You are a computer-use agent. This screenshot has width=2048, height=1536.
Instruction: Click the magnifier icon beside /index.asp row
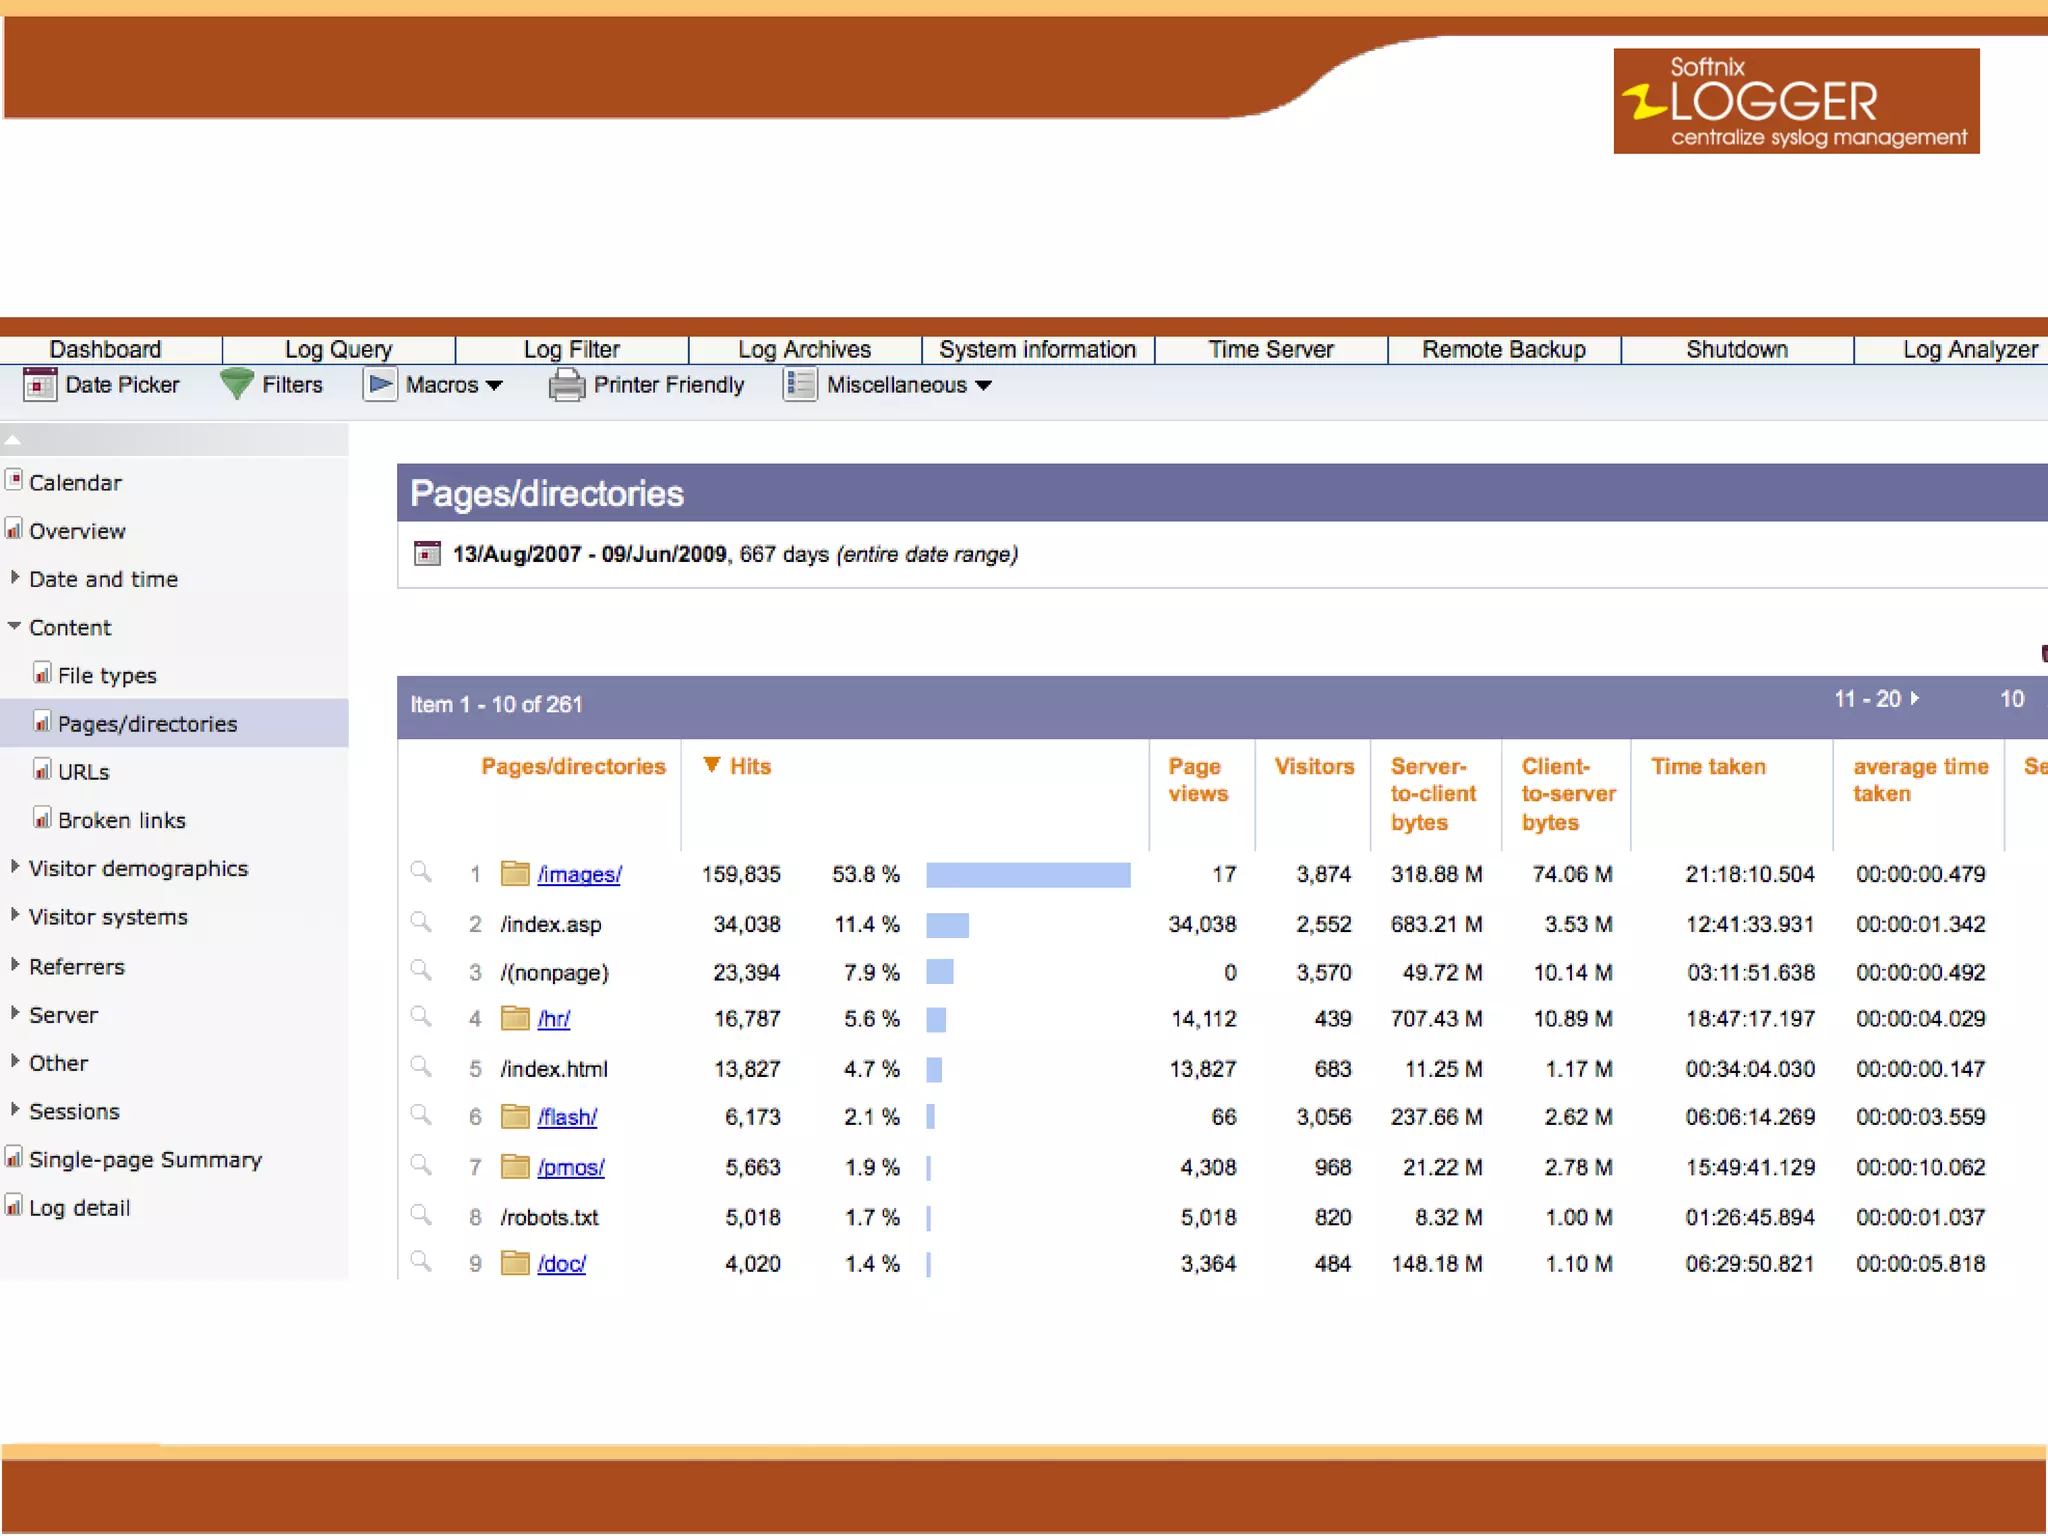(x=421, y=922)
